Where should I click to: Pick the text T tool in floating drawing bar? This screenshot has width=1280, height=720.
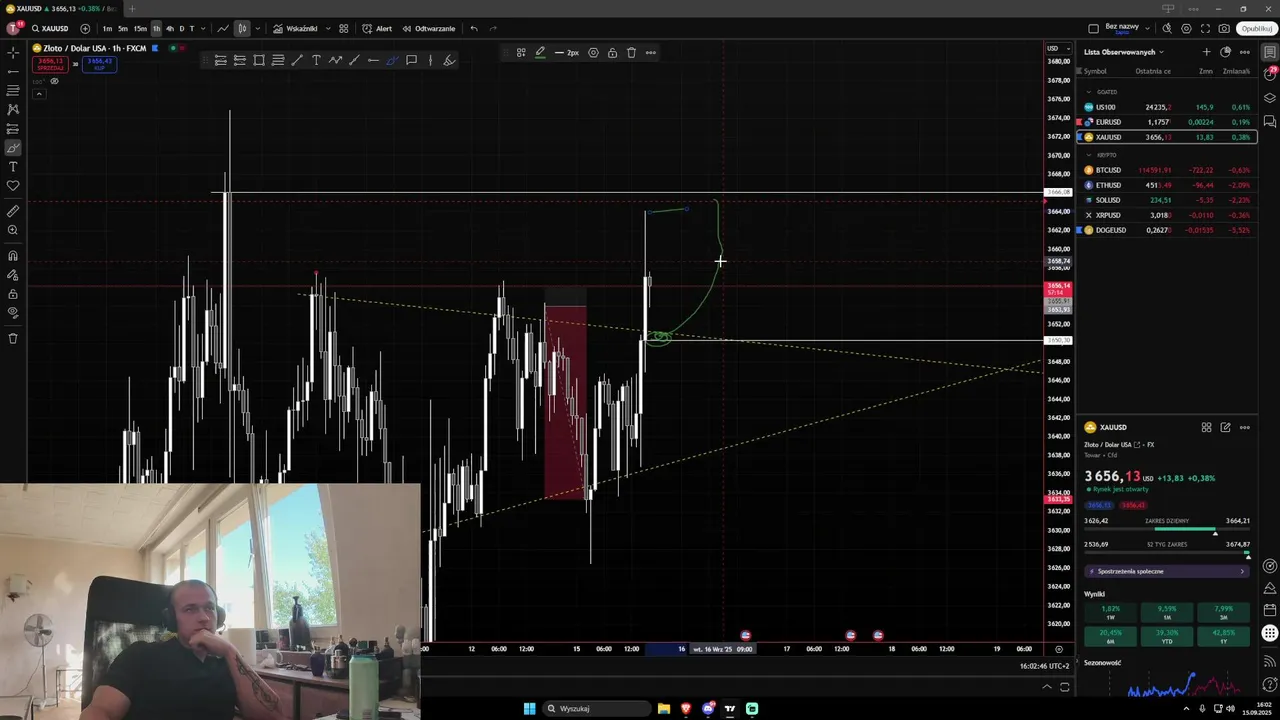(316, 60)
